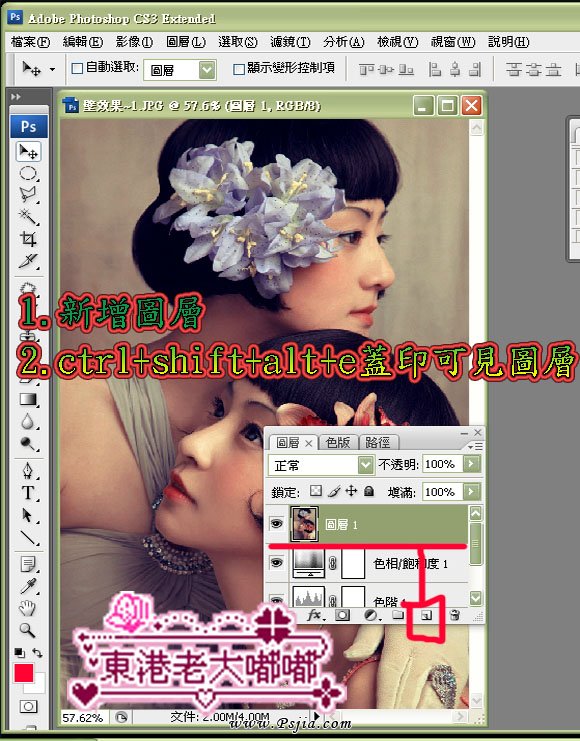
Task: Open the 圖層 auto-select dropdown
Action: click(180, 70)
